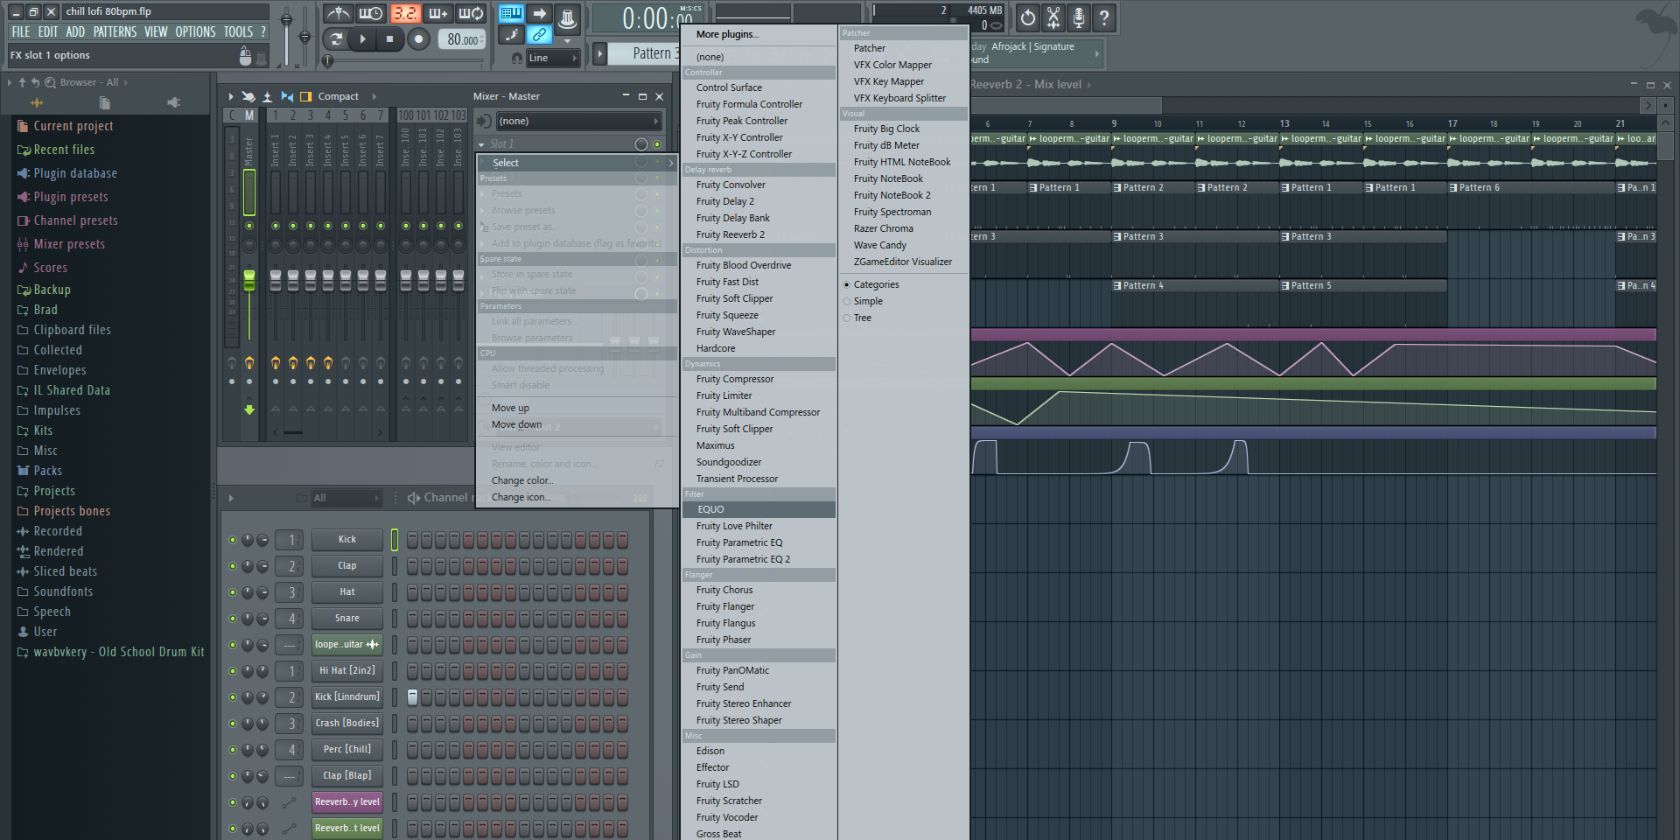The height and width of the screenshot is (840, 1680).
Task: Toggle typing keyboard to piano icon
Action: pyautogui.click(x=510, y=13)
